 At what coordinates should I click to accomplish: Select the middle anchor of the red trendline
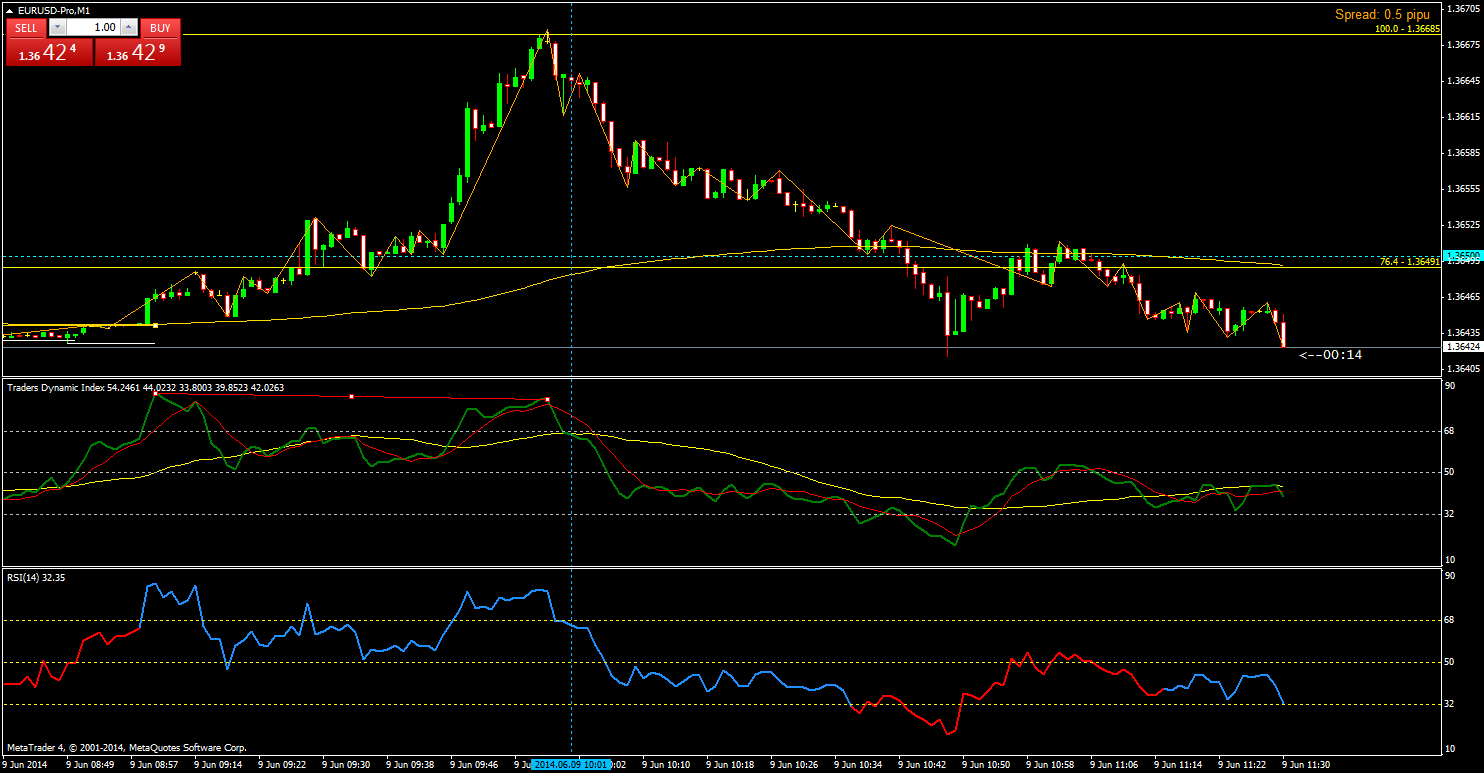click(351, 397)
